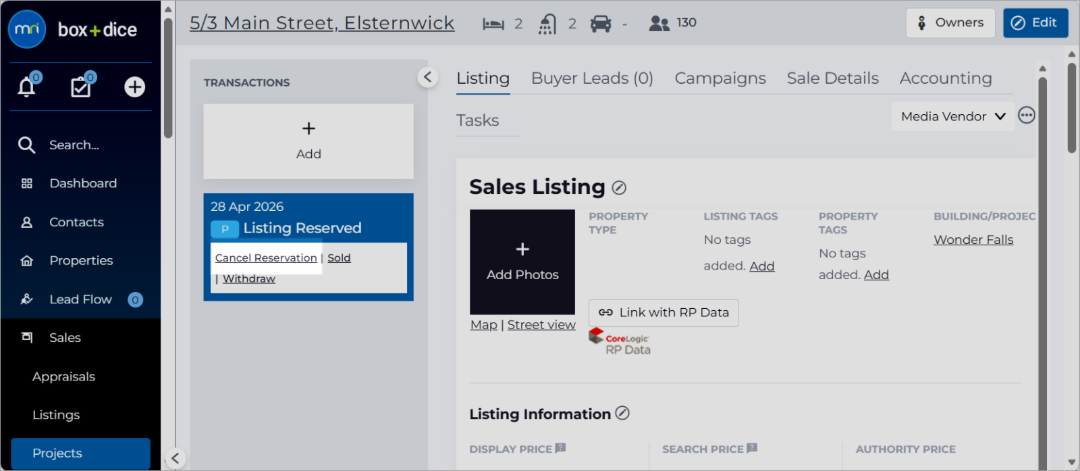This screenshot has height=471, width=1080.
Task: Click the Withdraw link
Action: click(249, 279)
